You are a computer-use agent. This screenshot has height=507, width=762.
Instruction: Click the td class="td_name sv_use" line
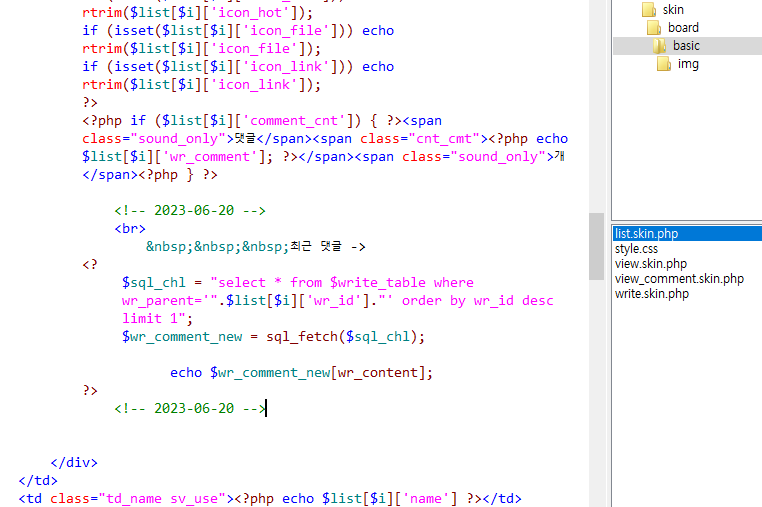click(x=269, y=499)
